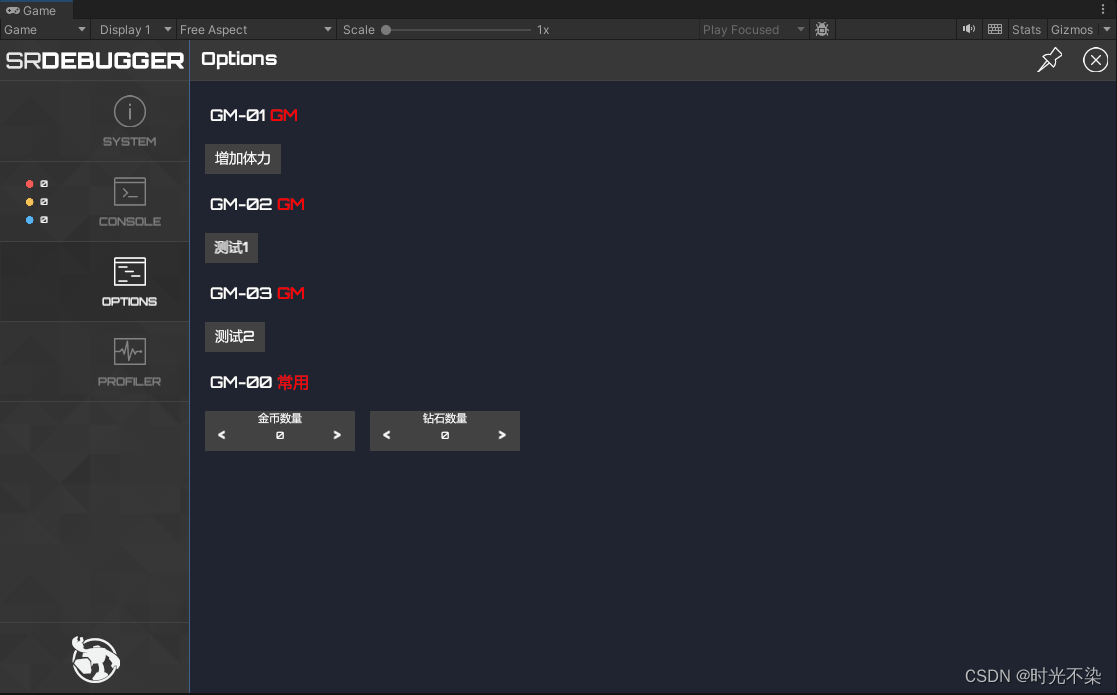
Task: Click the 测试1 button under GM-02
Action: coord(231,247)
